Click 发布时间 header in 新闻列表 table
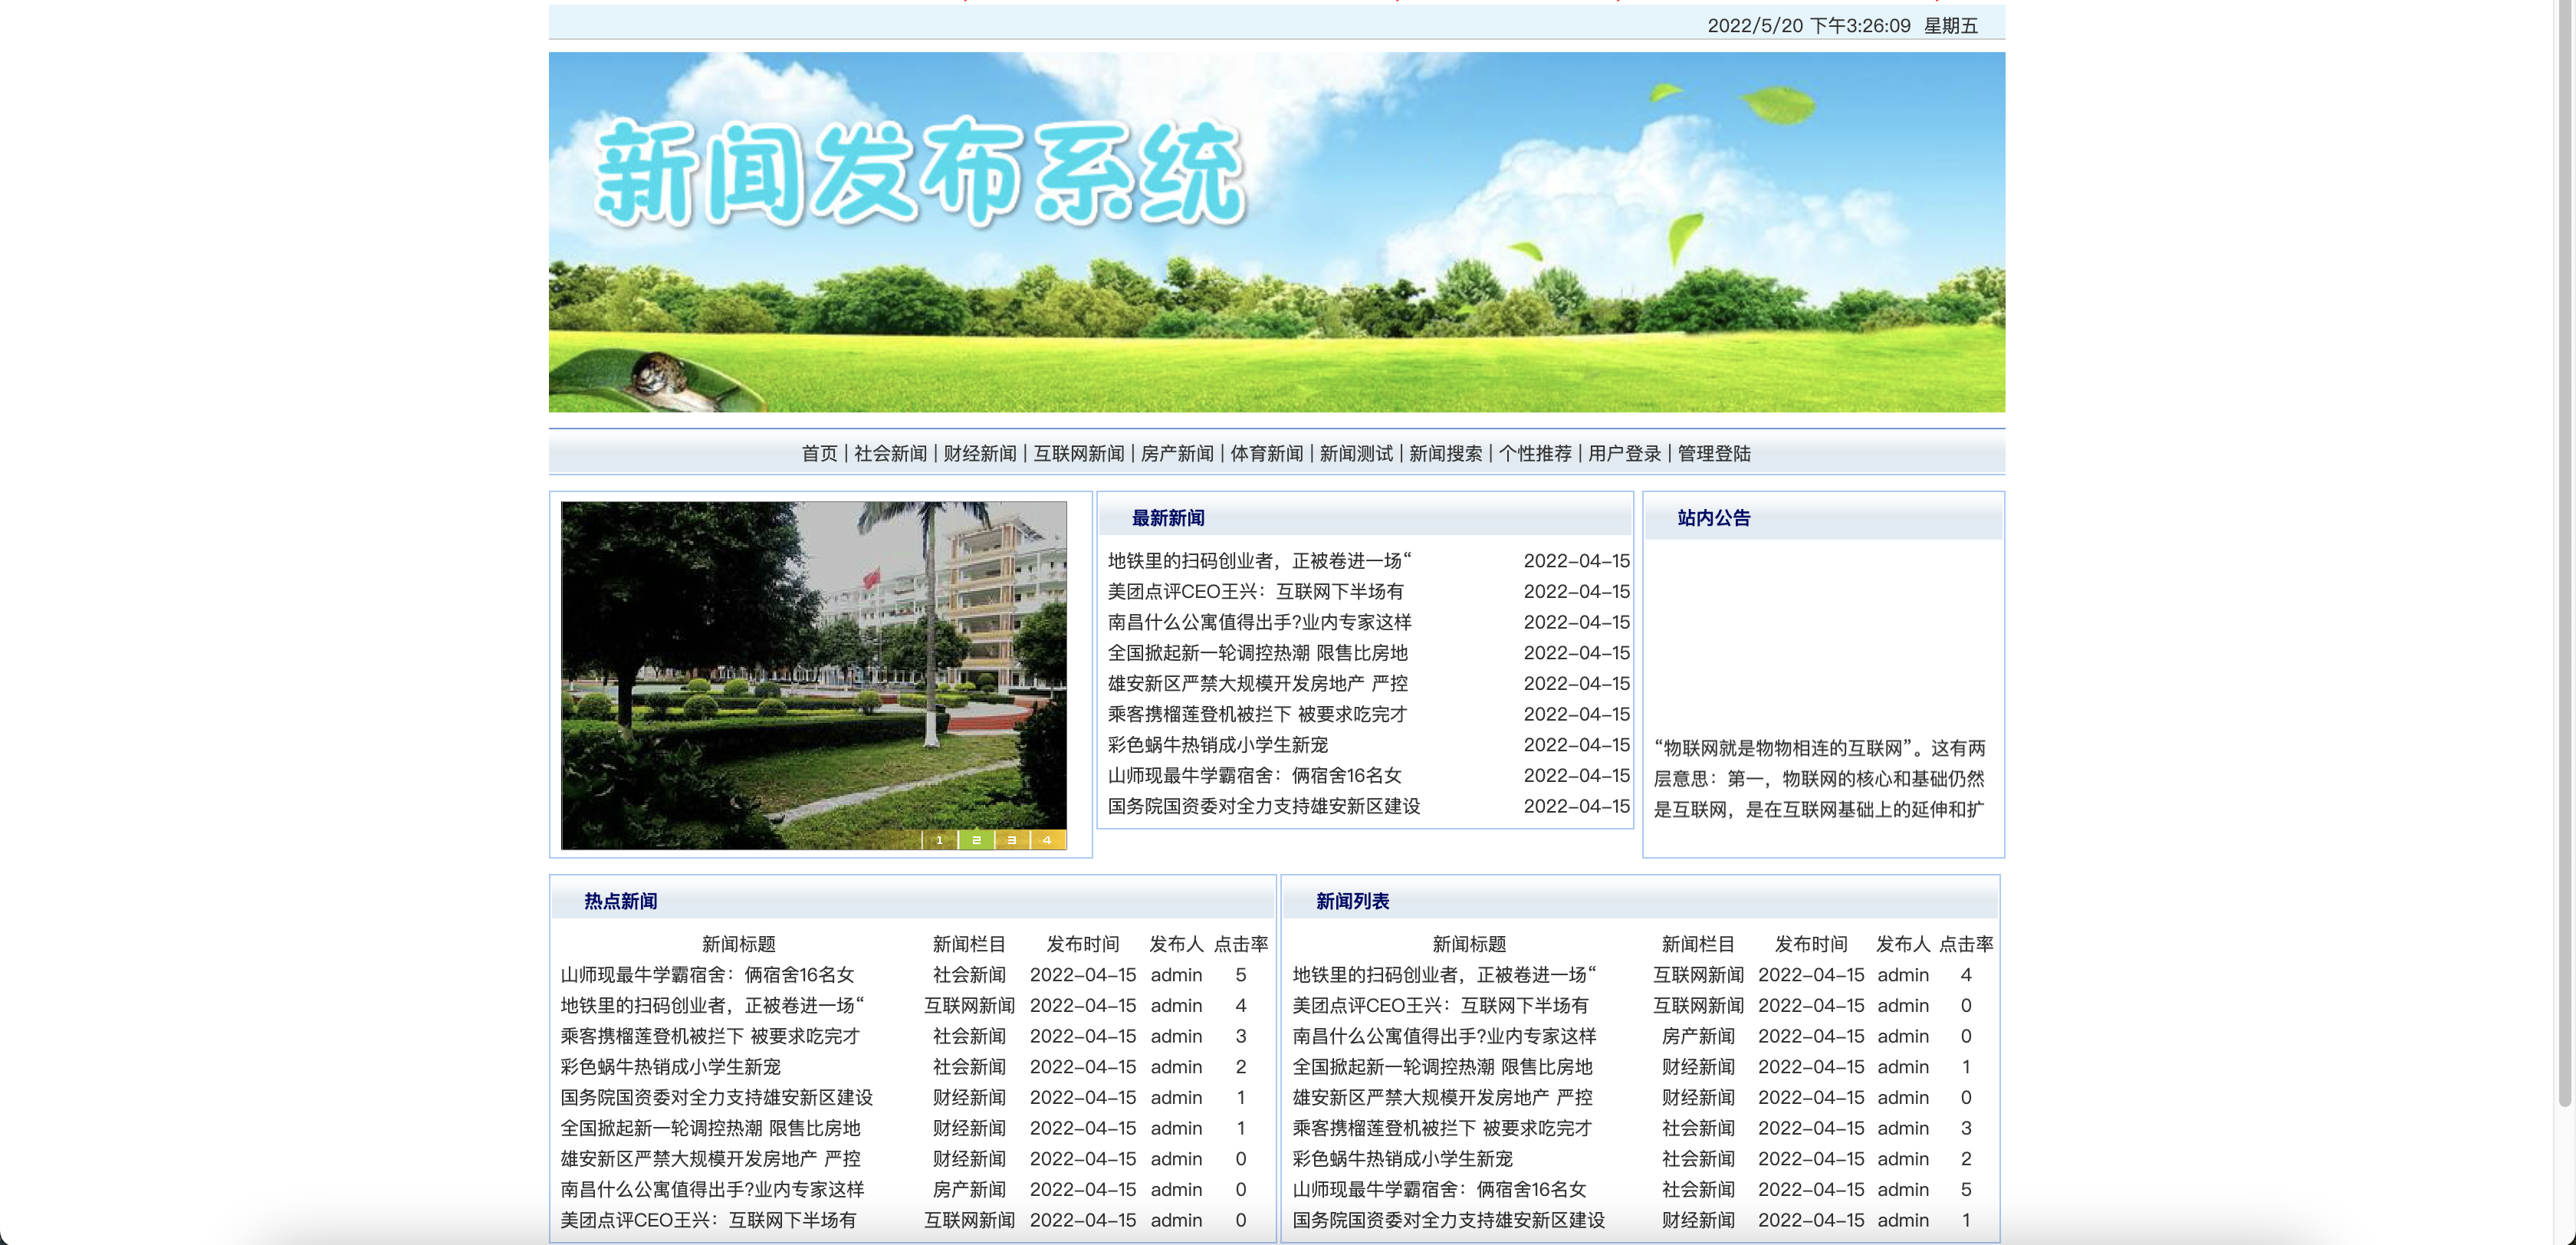 (x=1810, y=944)
